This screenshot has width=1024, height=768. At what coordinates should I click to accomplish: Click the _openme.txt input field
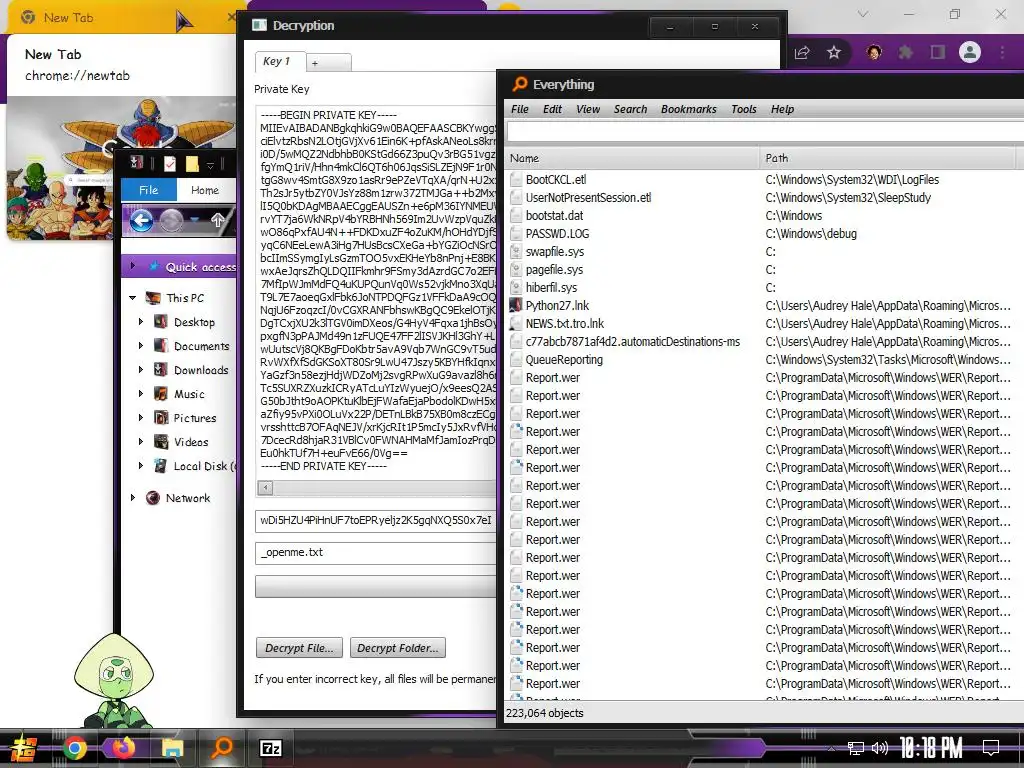coord(376,552)
